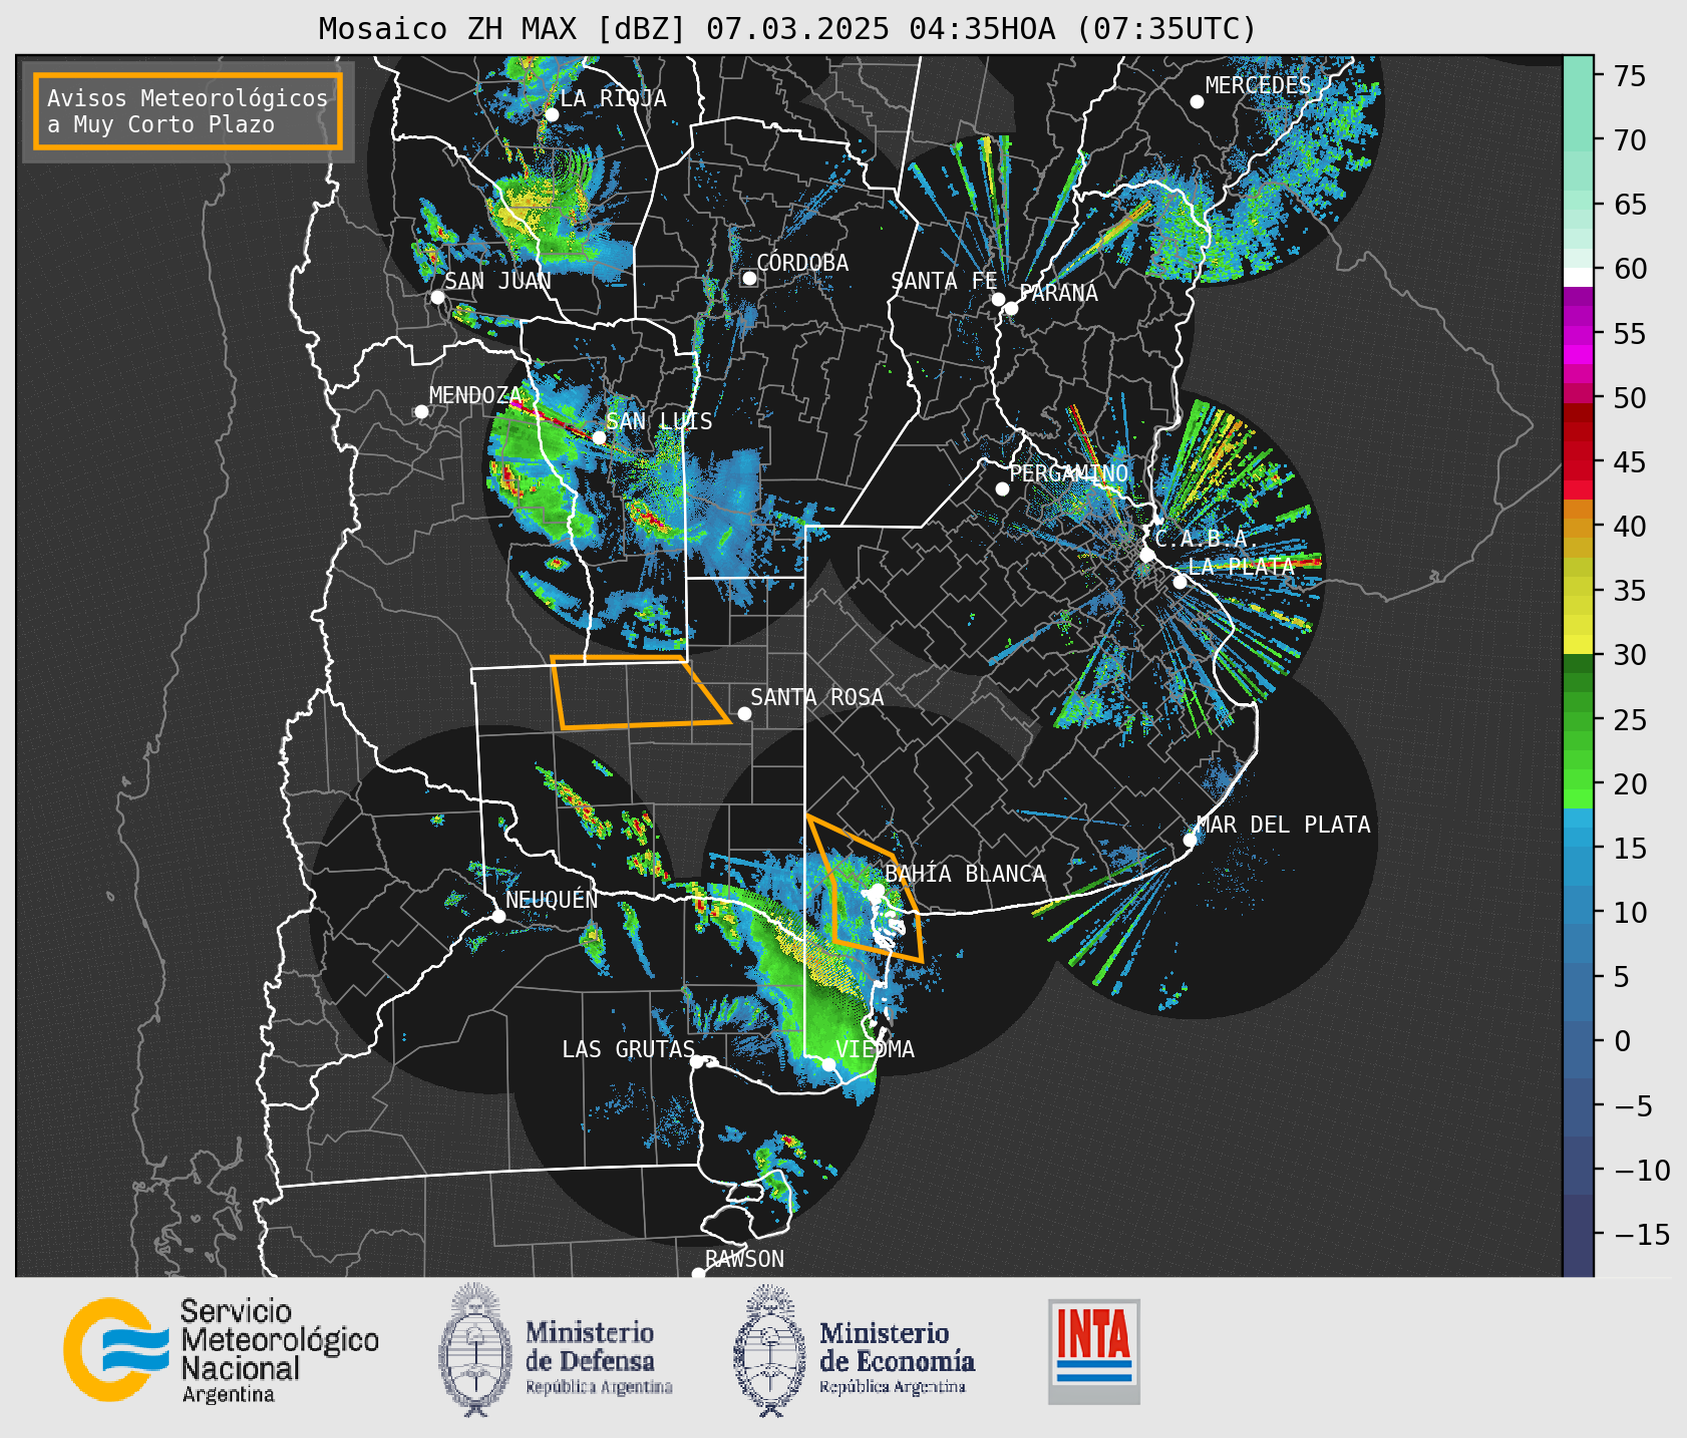Click the Ministerio de Defensa text
The height and width of the screenshot is (1438, 1687).
point(590,1347)
